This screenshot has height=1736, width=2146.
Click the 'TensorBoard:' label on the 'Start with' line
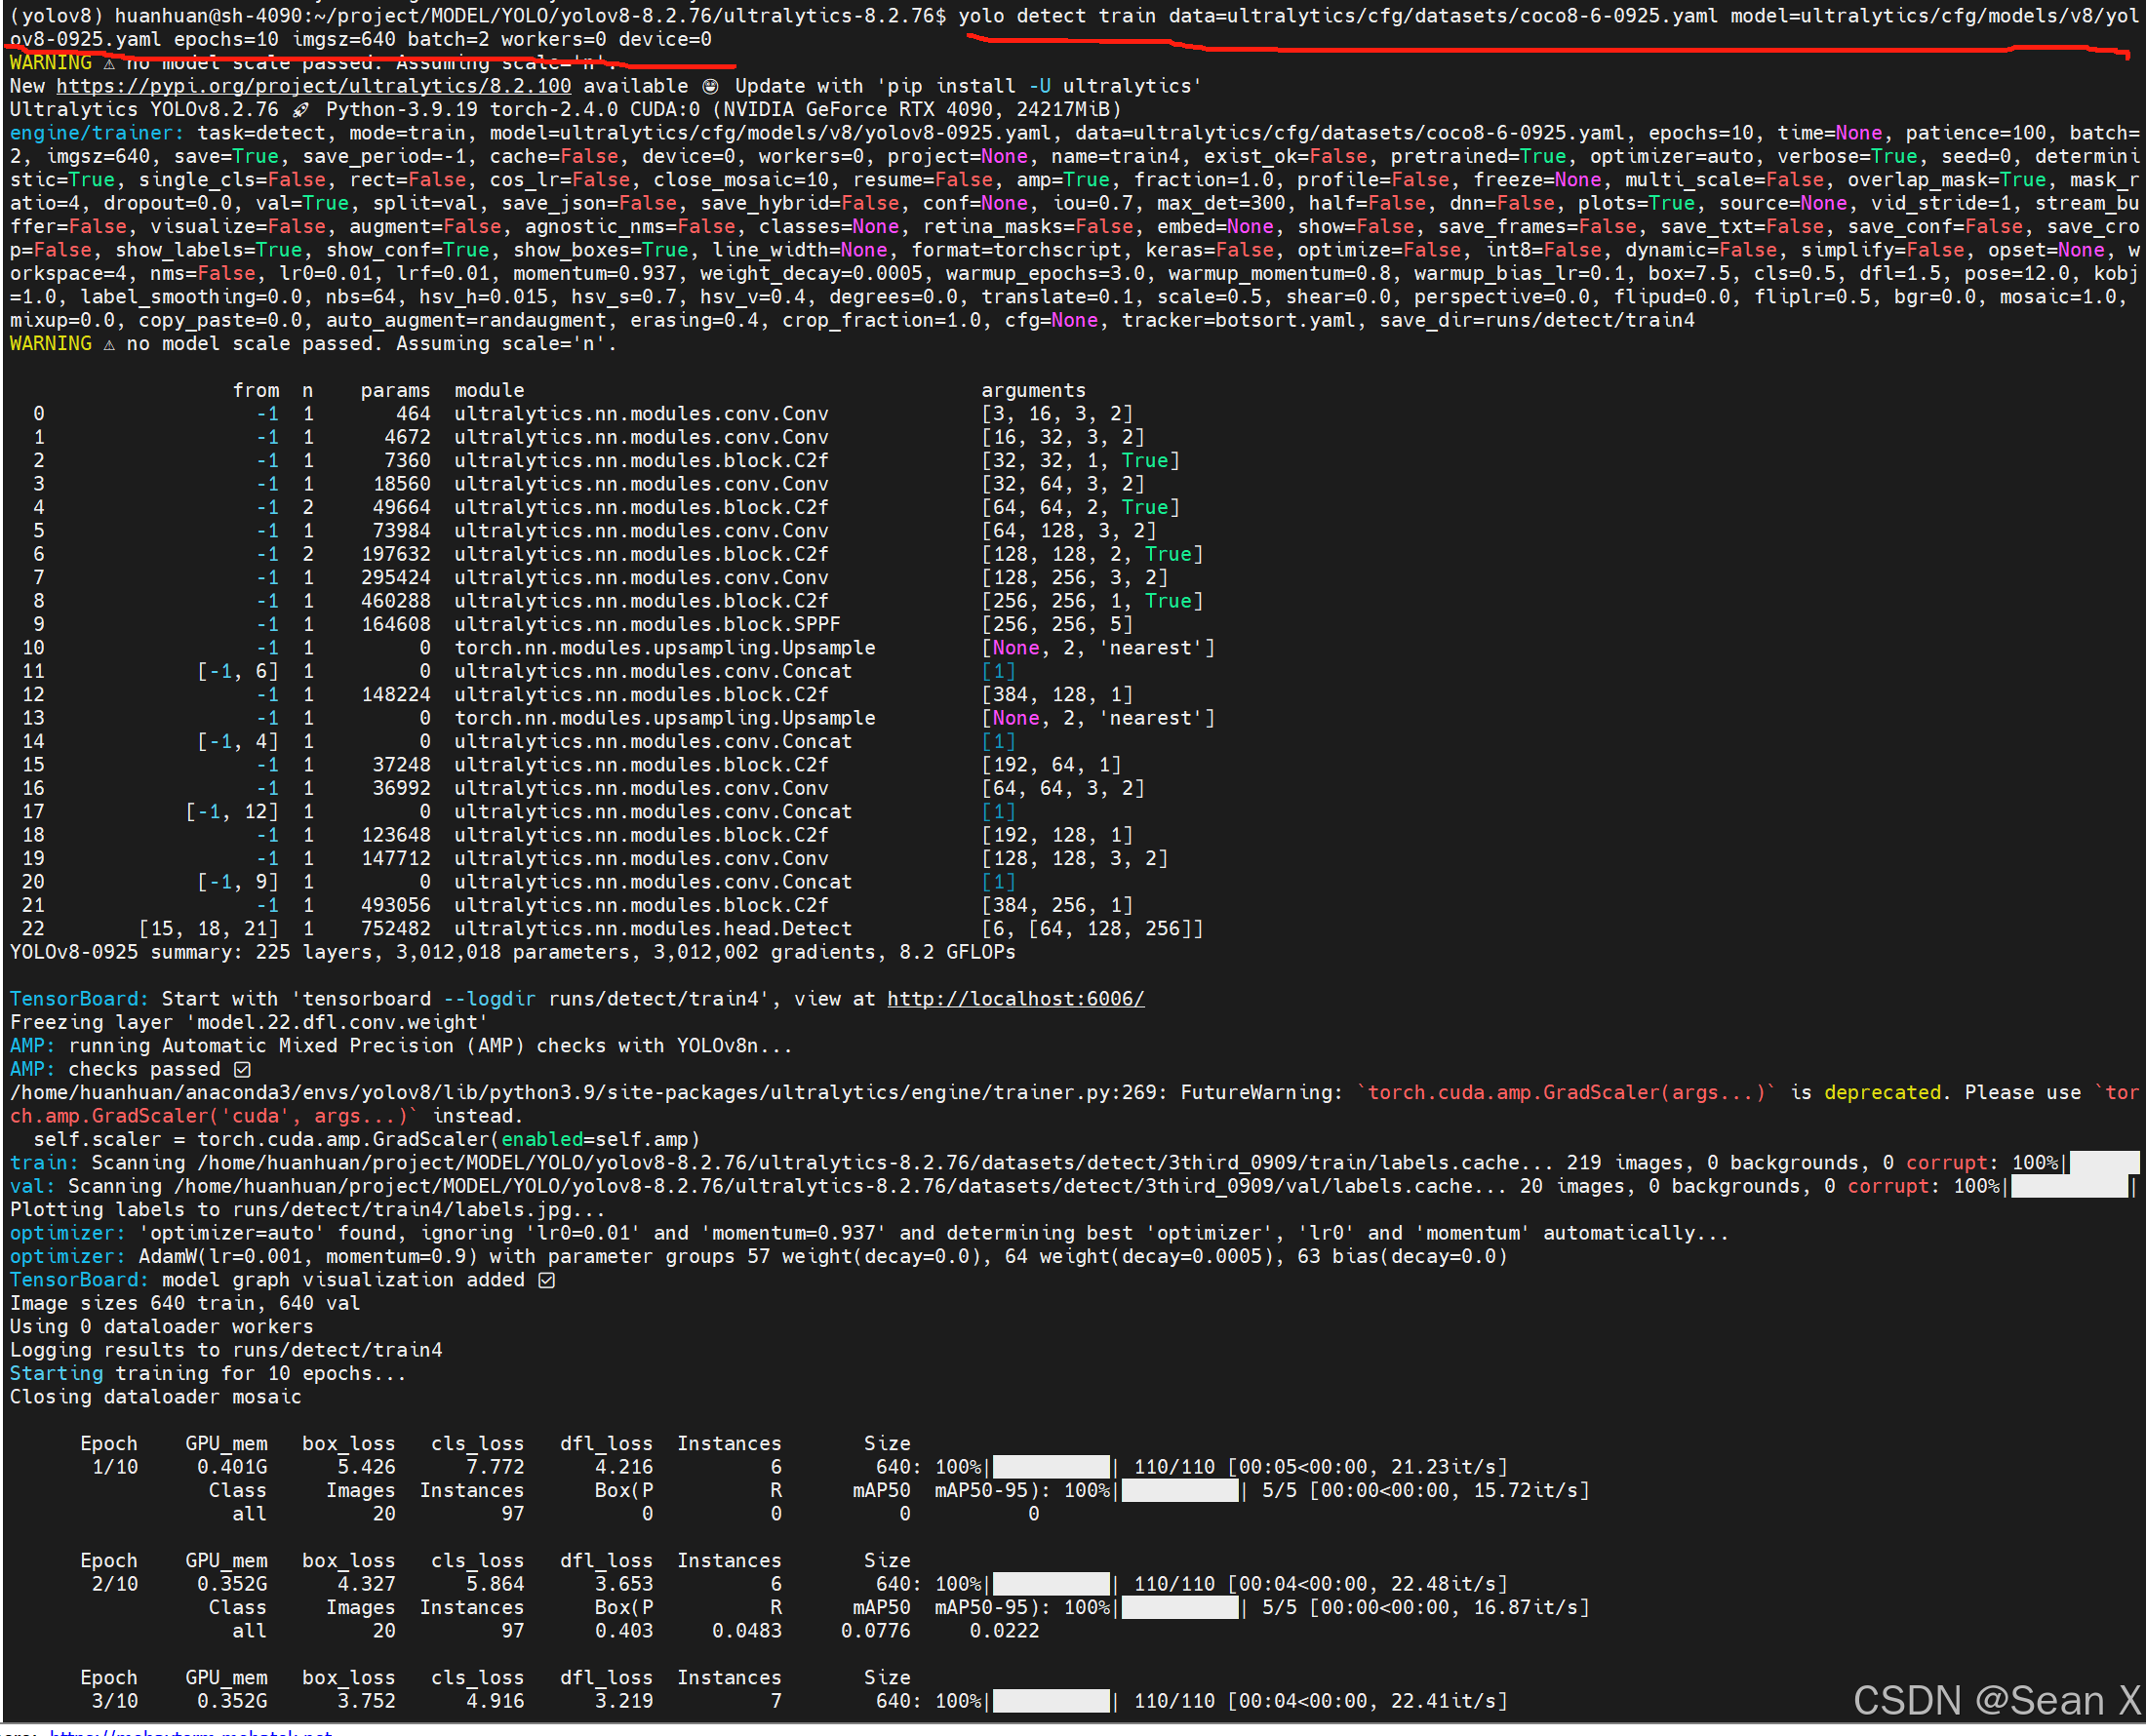pos(78,998)
